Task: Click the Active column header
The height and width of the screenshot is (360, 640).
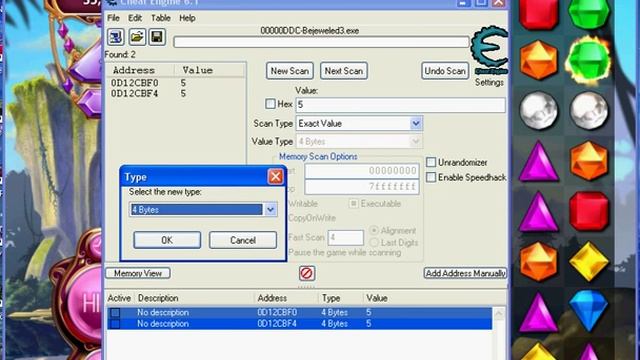Action: point(119,298)
